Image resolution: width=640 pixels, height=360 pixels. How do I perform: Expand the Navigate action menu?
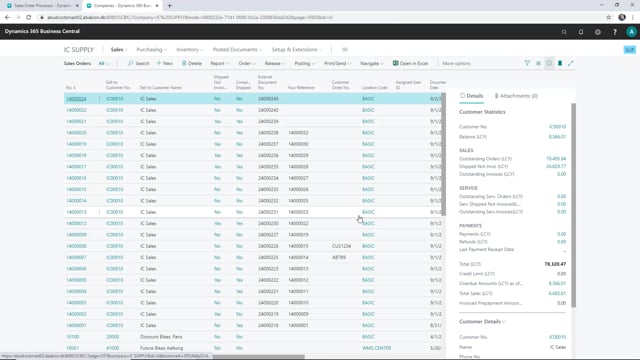tap(372, 63)
